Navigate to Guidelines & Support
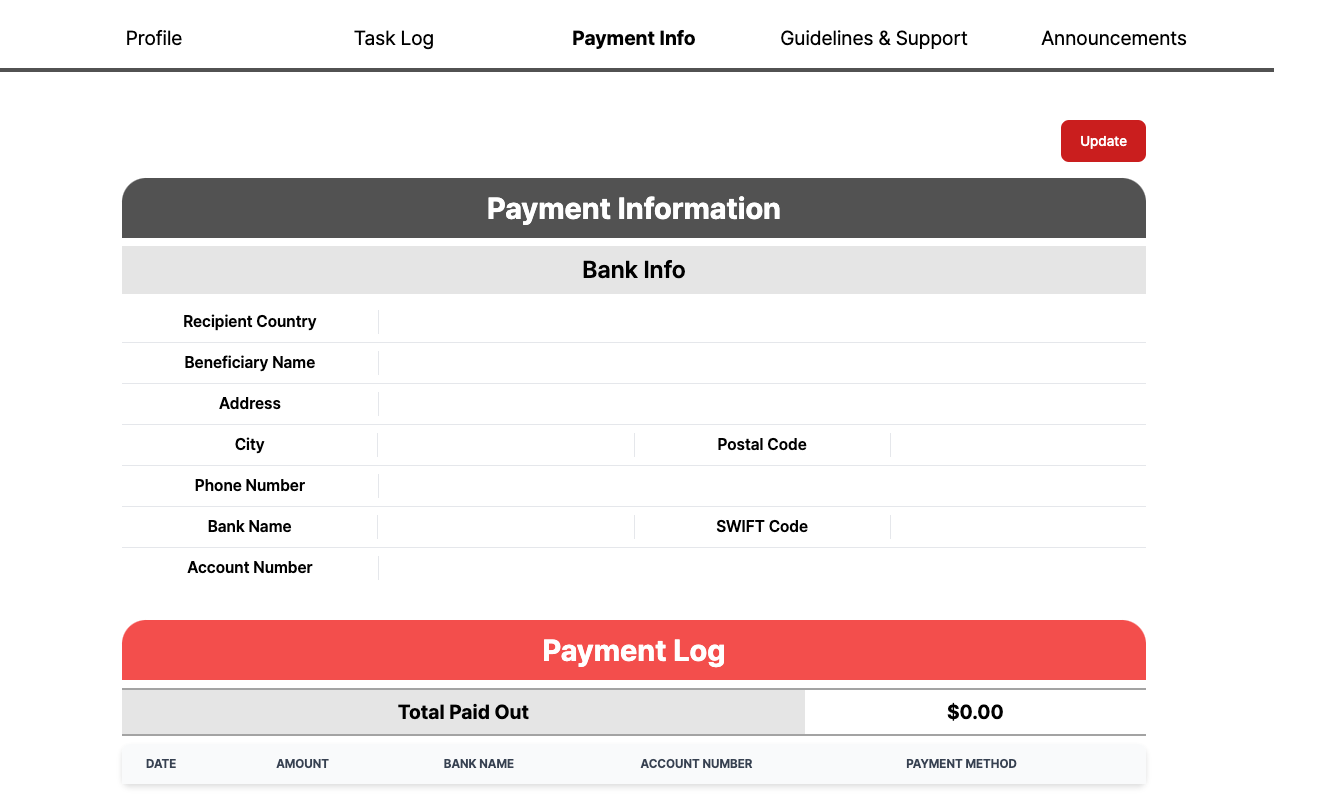This screenshot has height=810, width=1340. [873, 38]
